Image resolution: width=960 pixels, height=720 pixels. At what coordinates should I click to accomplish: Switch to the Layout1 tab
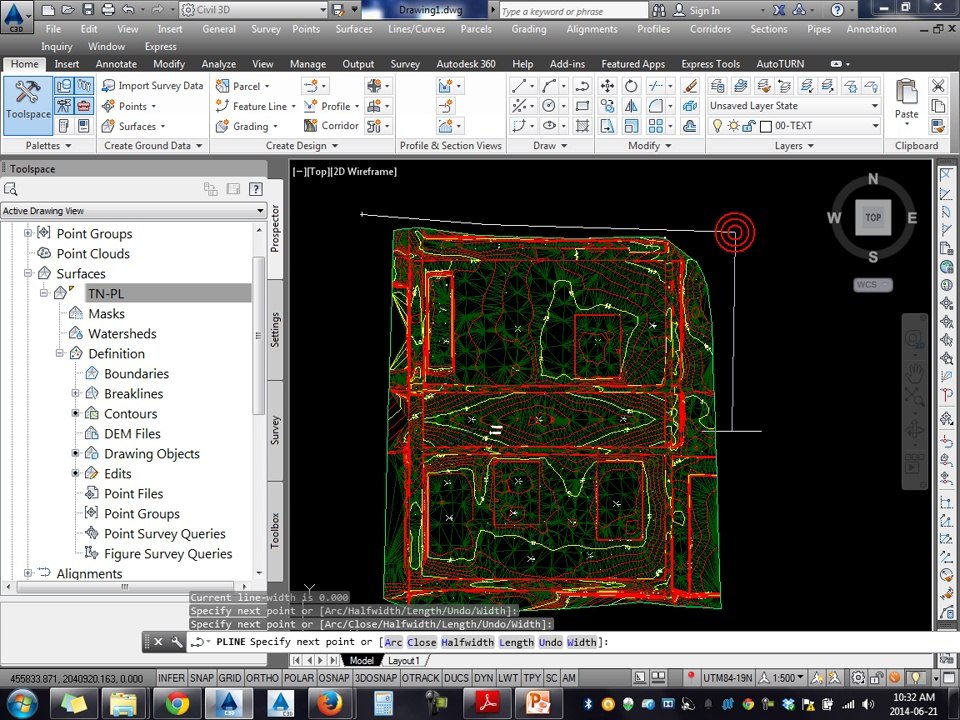pos(403,661)
